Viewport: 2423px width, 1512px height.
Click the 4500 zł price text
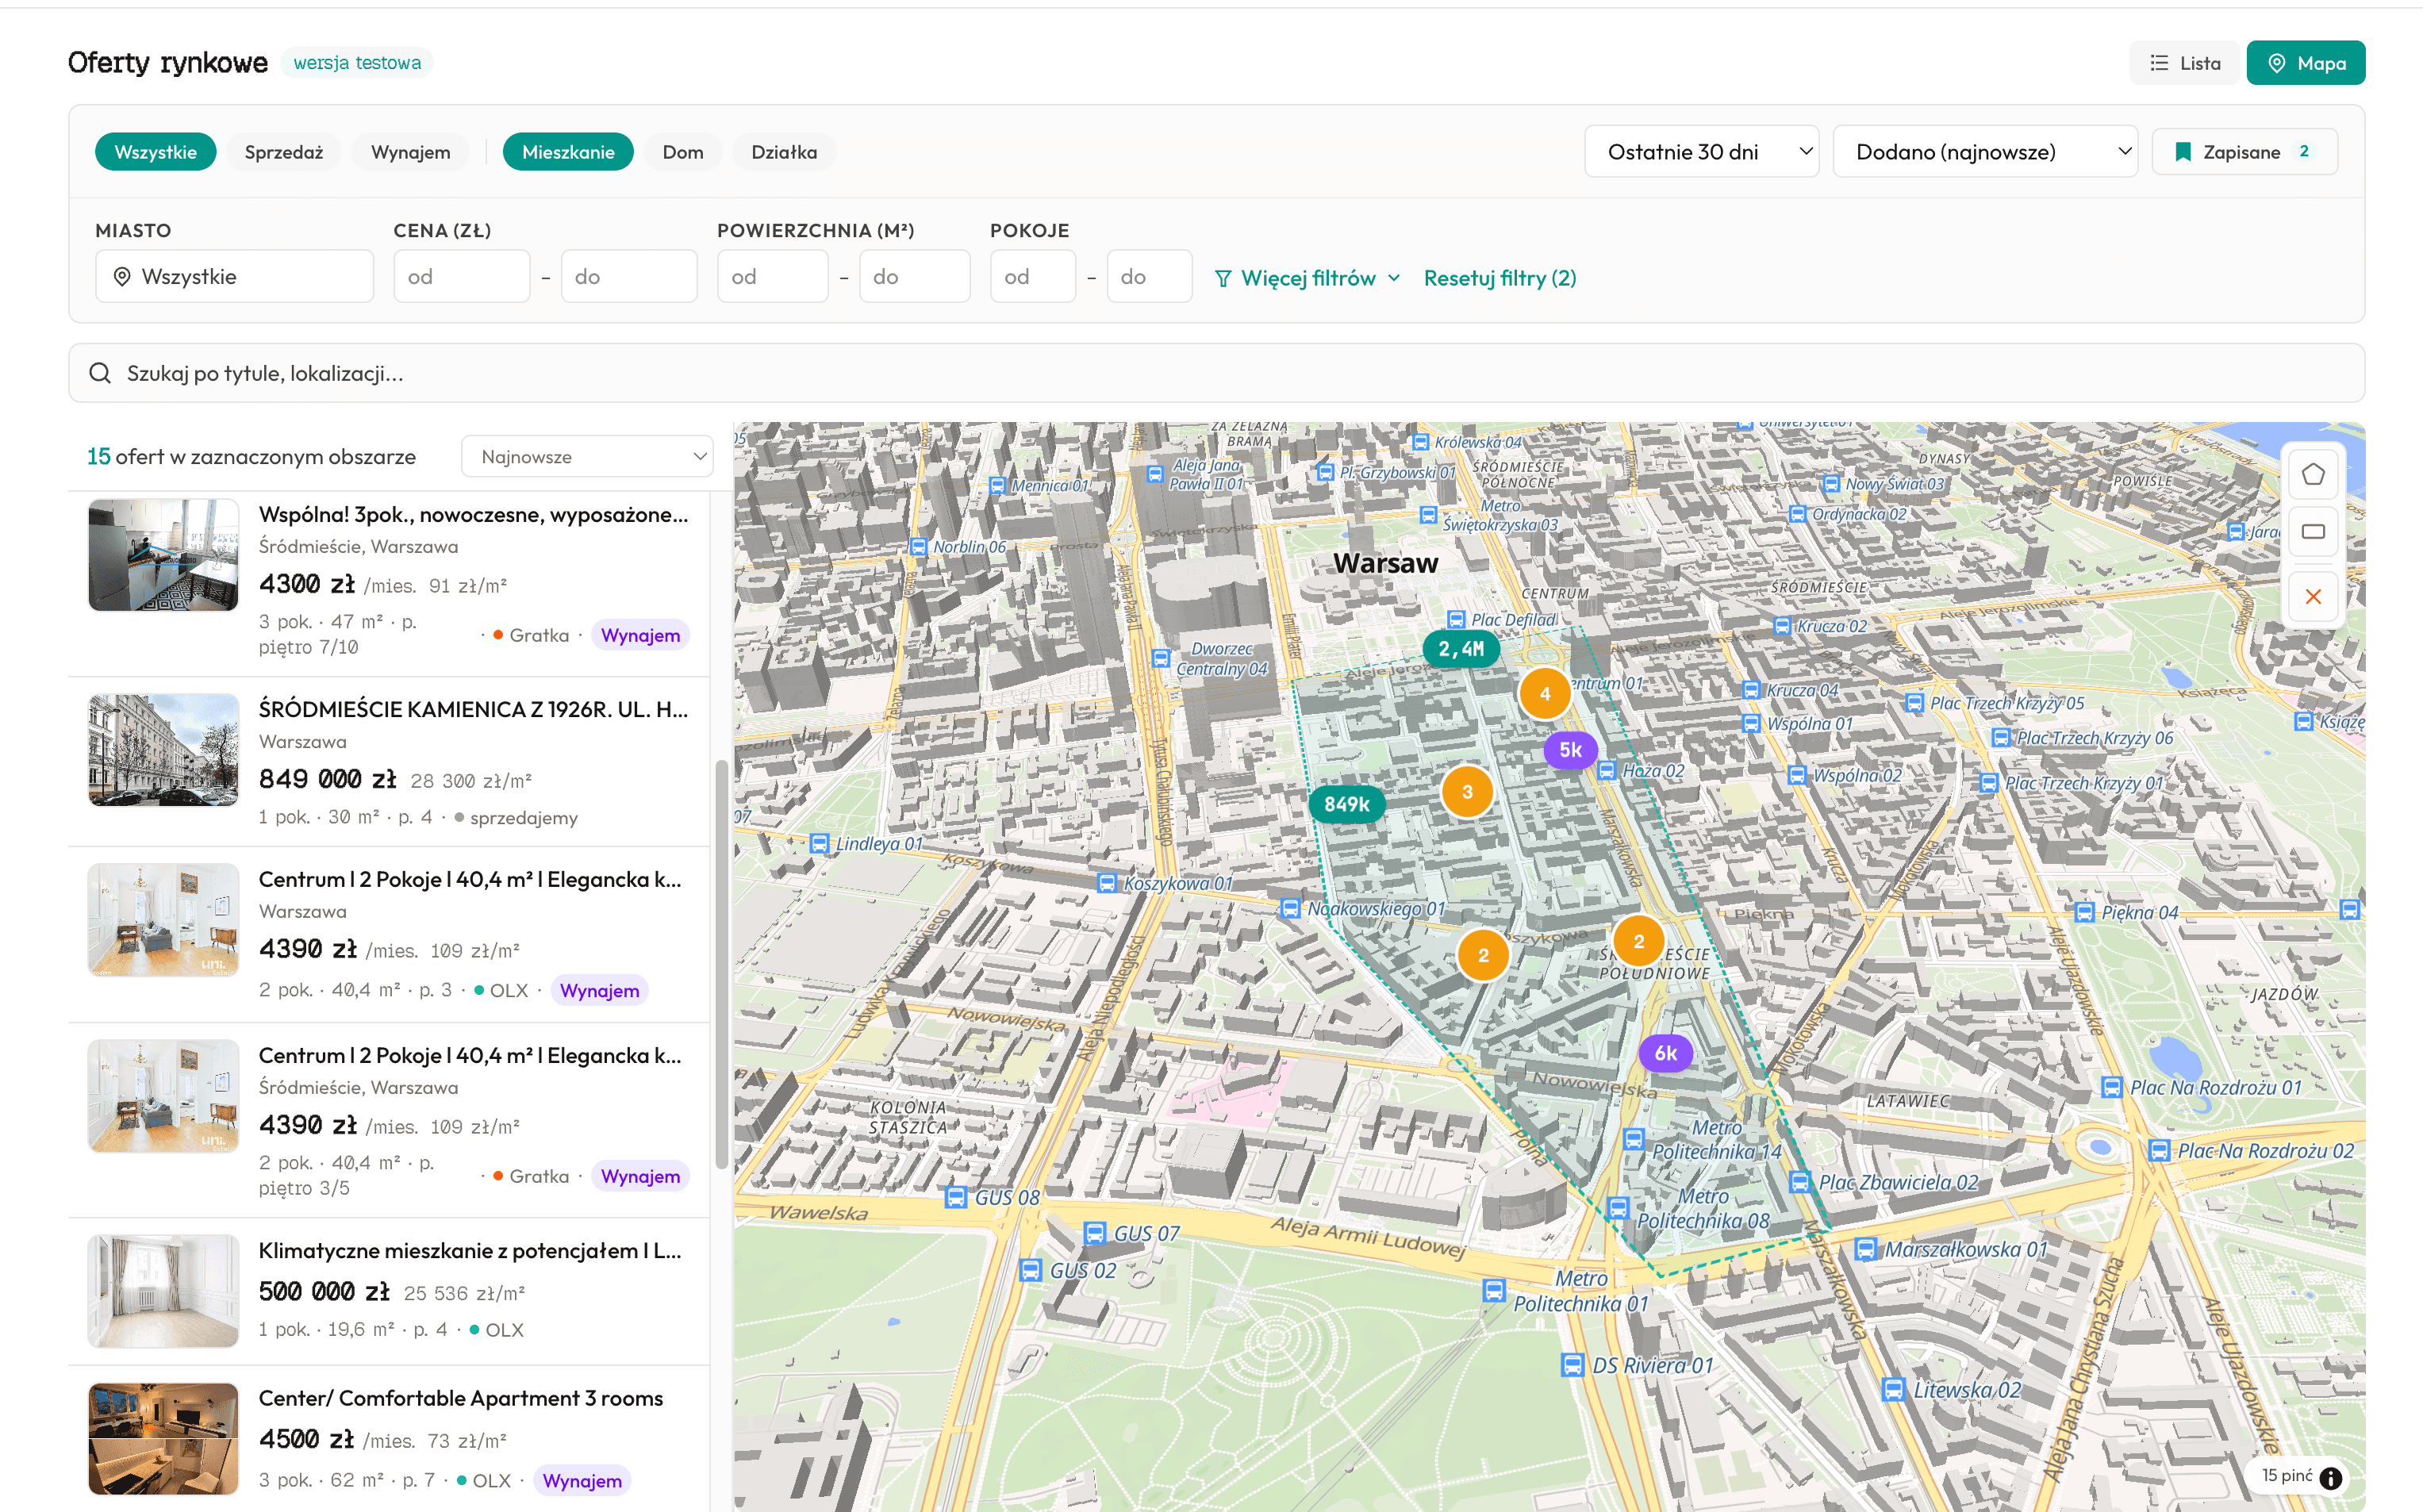306,1439
